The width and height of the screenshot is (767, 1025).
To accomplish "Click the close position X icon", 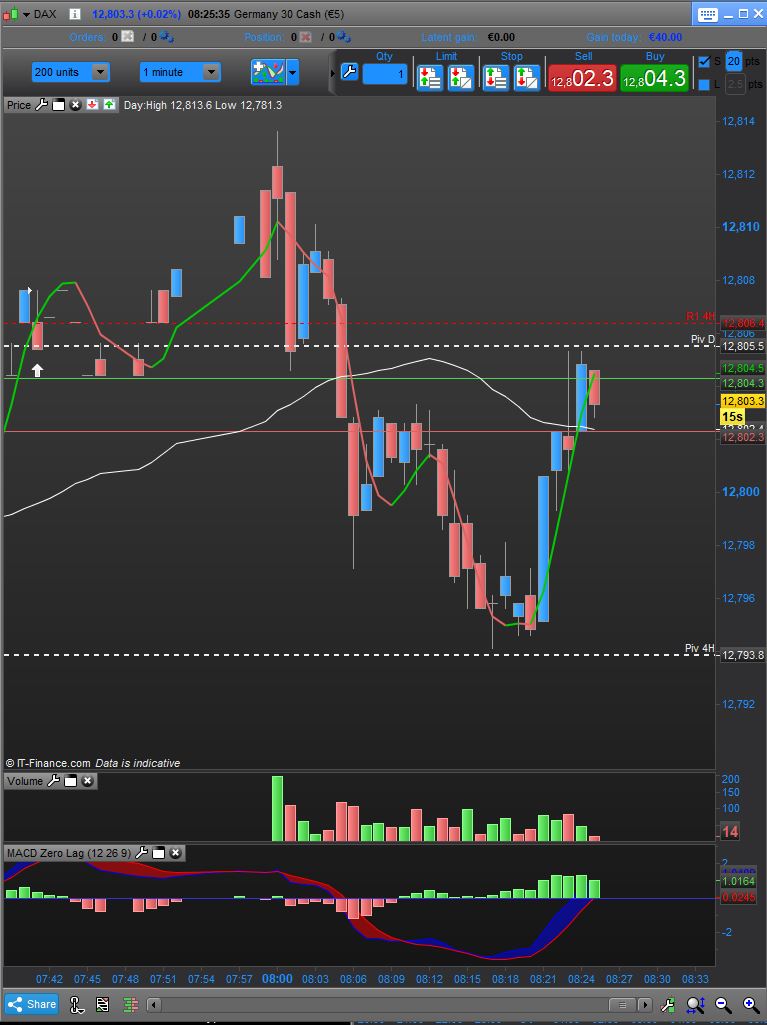I will tap(305, 37).
